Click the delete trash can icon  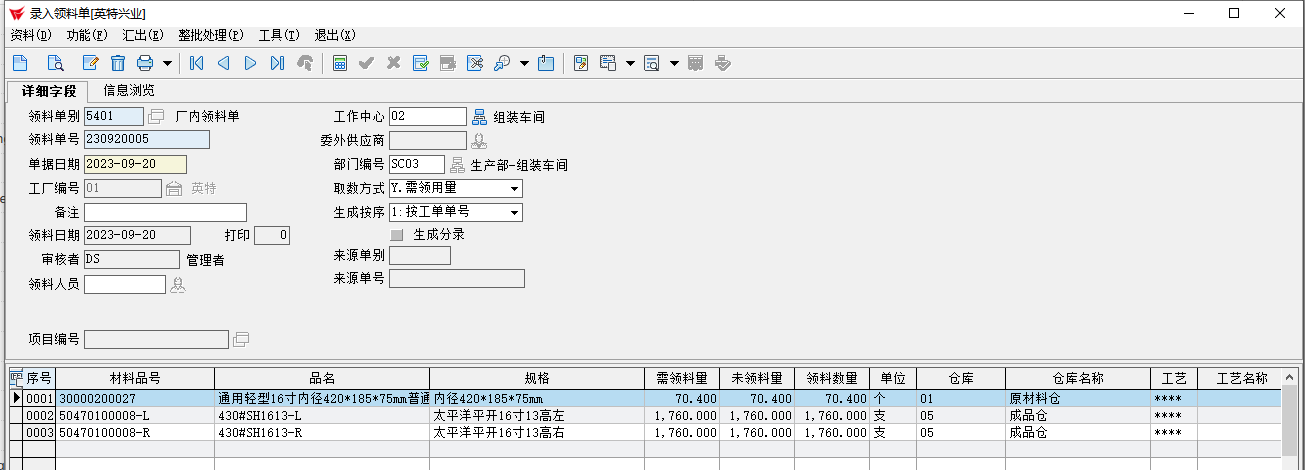[x=118, y=63]
